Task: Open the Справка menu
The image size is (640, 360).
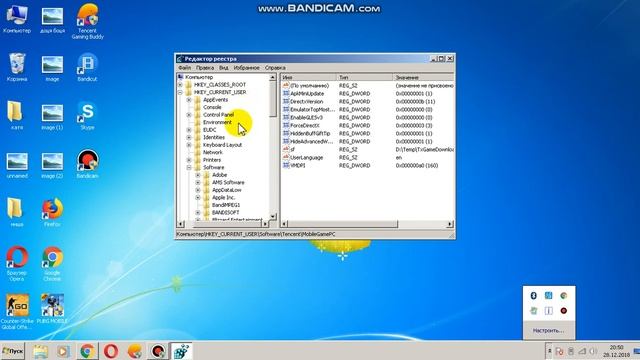Action: click(x=275, y=68)
